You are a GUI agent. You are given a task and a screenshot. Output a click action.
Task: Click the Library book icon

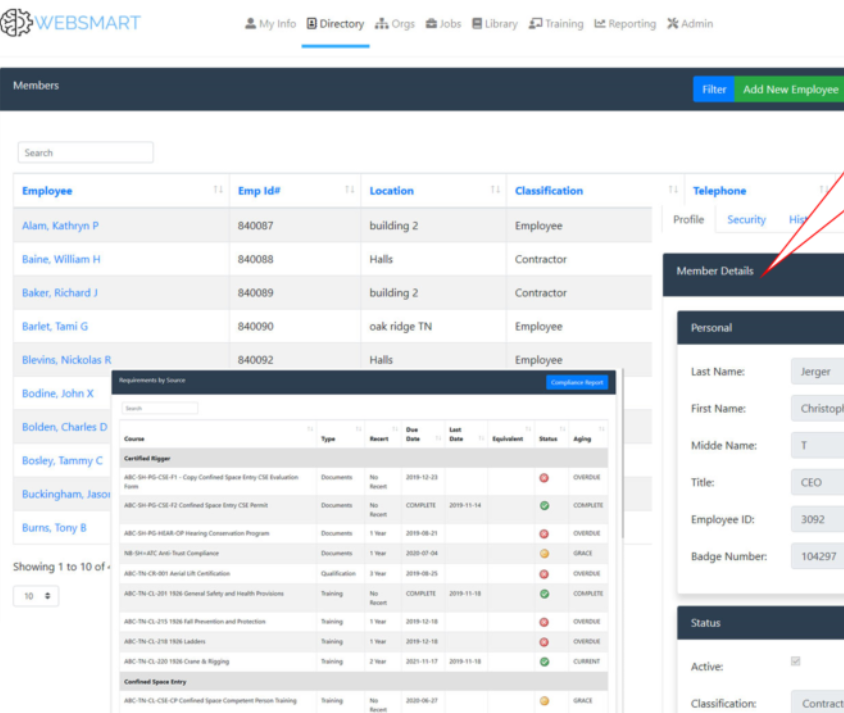pyautogui.click(x=476, y=23)
